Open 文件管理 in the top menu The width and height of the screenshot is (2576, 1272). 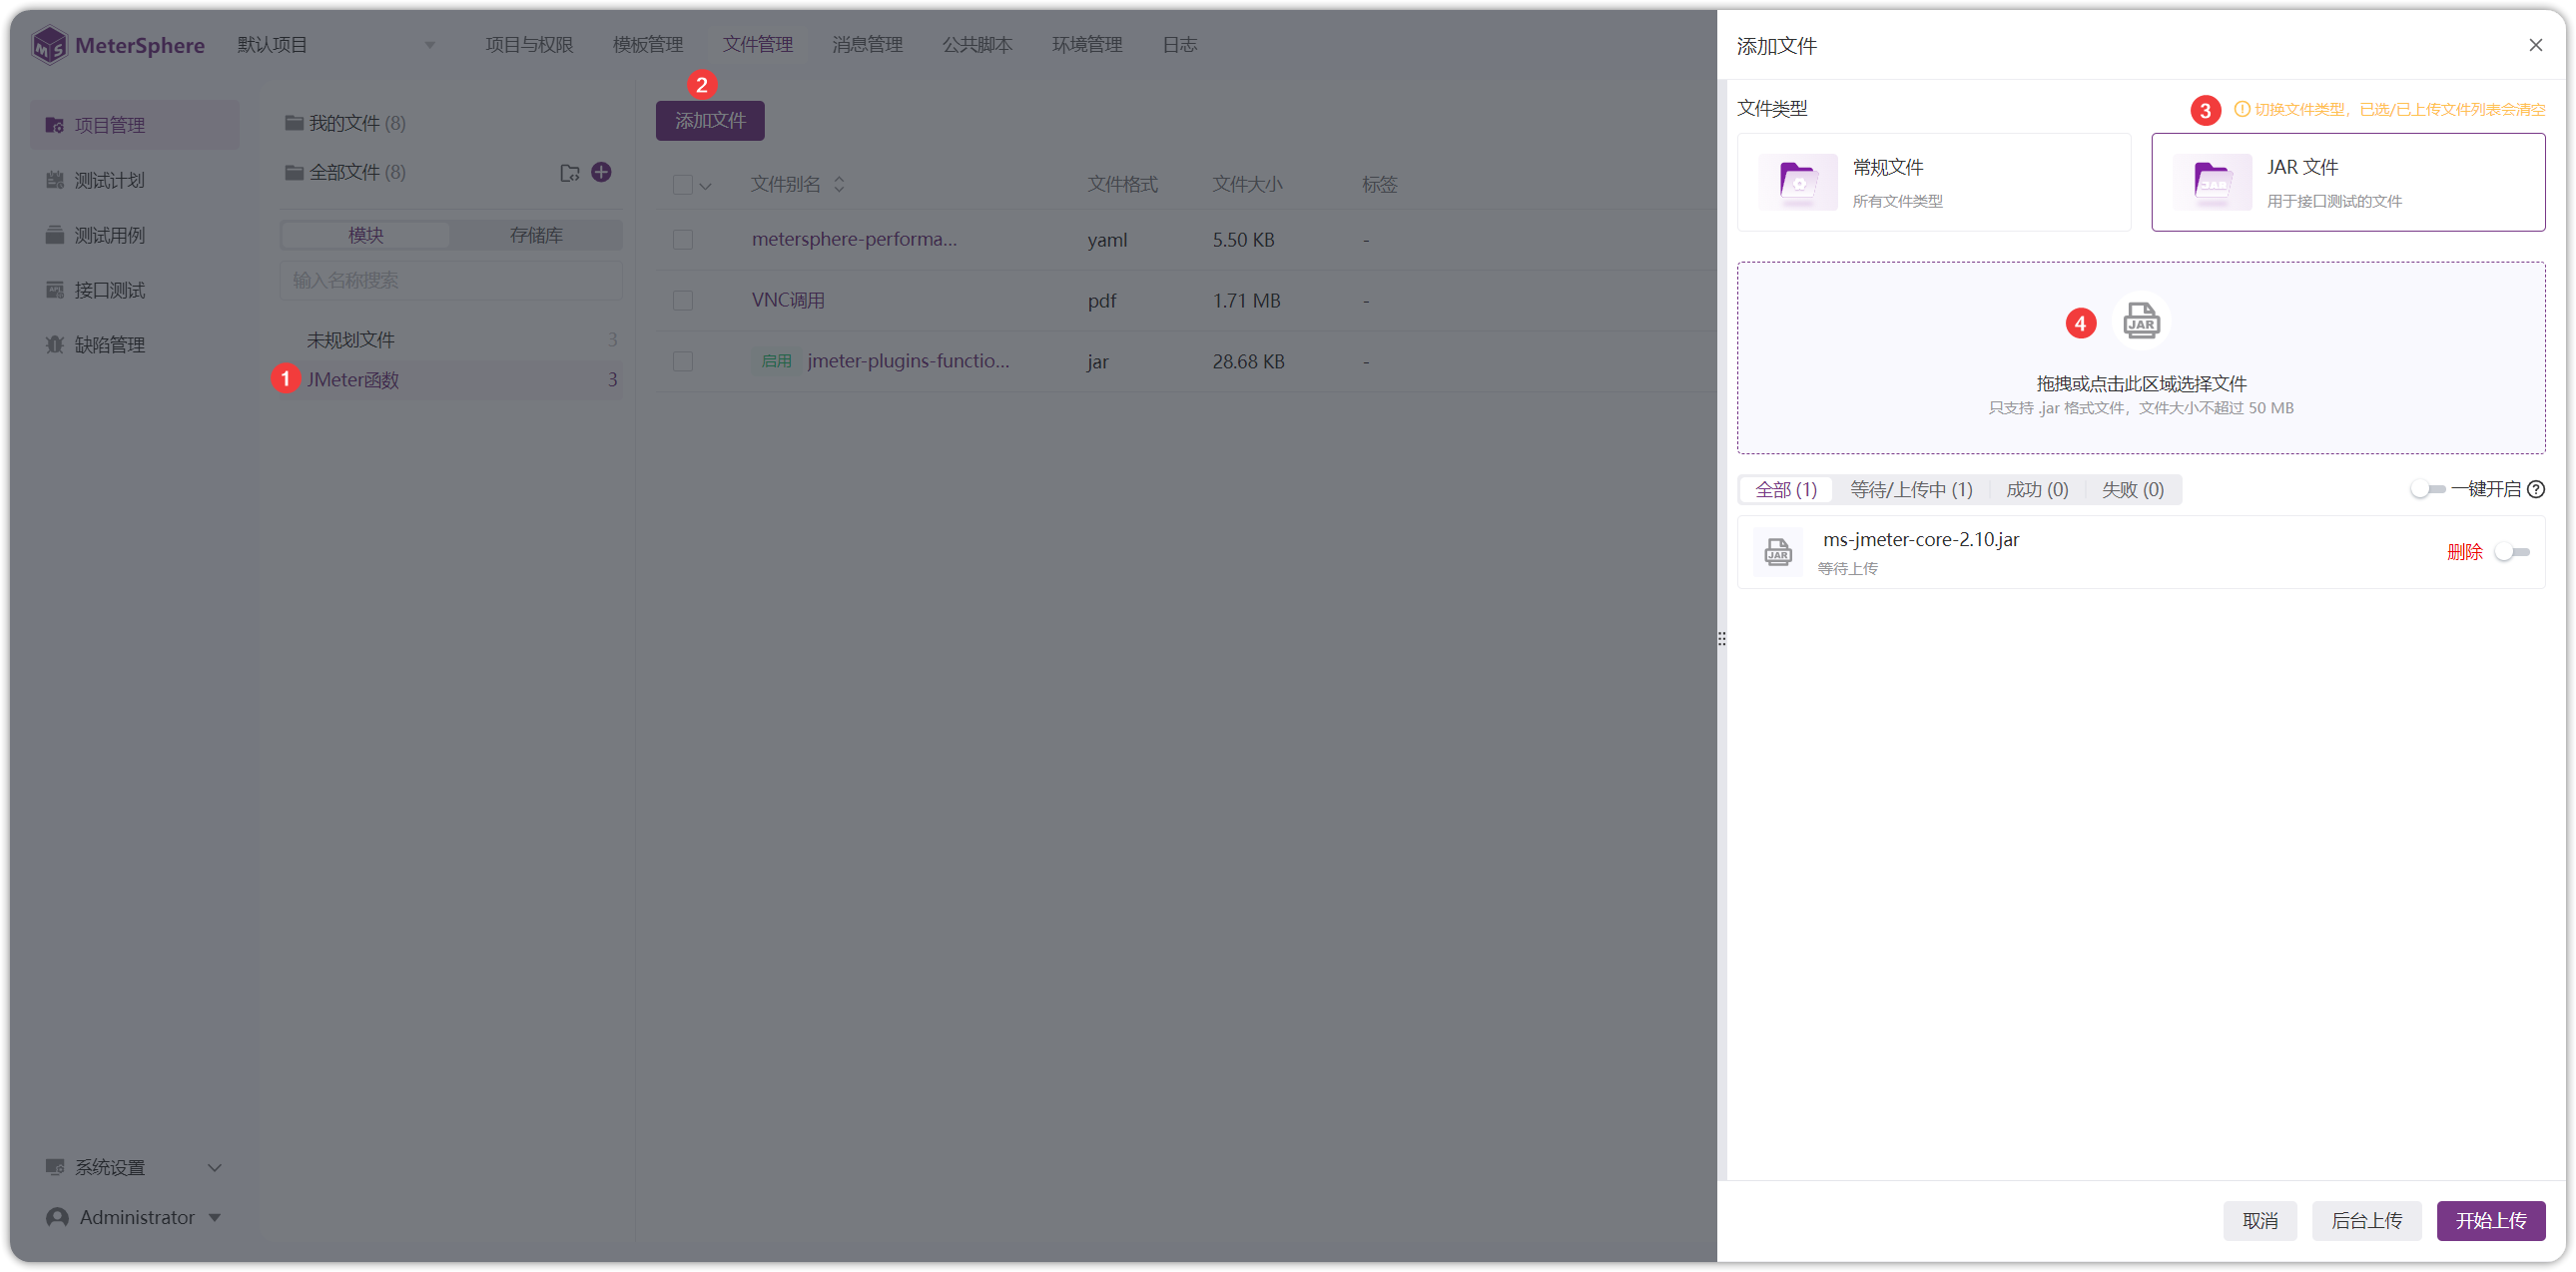758,45
